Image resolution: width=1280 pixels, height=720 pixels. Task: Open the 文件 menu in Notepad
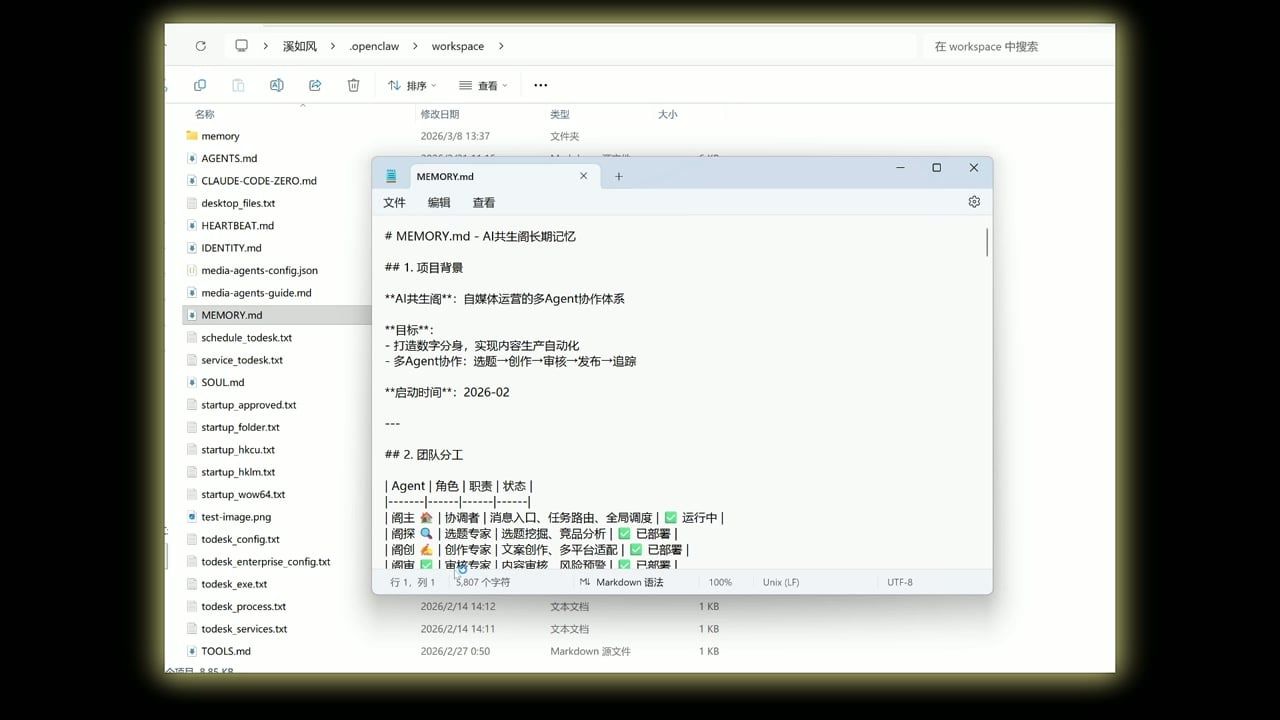tap(394, 202)
